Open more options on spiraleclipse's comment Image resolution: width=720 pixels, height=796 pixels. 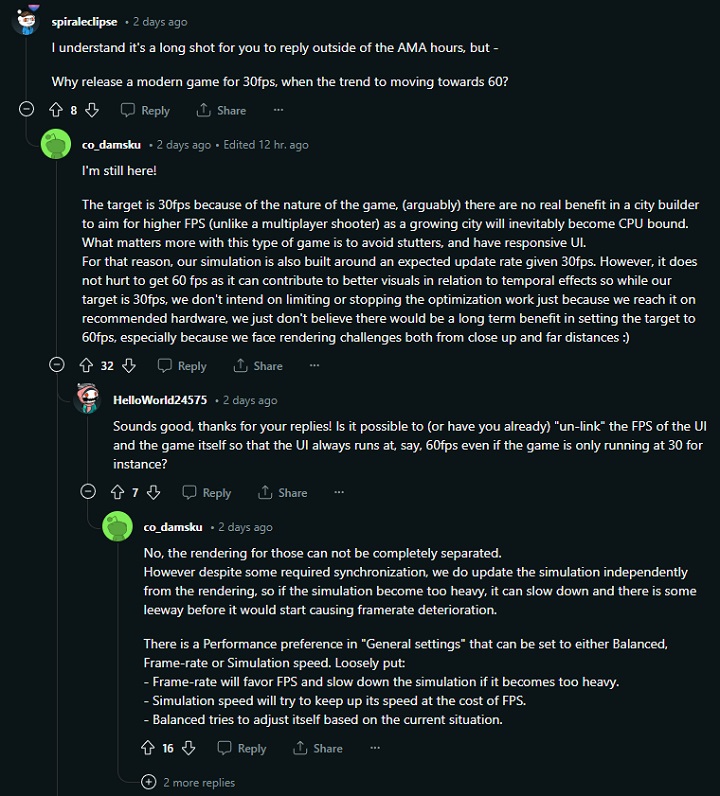pyautogui.click(x=278, y=110)
